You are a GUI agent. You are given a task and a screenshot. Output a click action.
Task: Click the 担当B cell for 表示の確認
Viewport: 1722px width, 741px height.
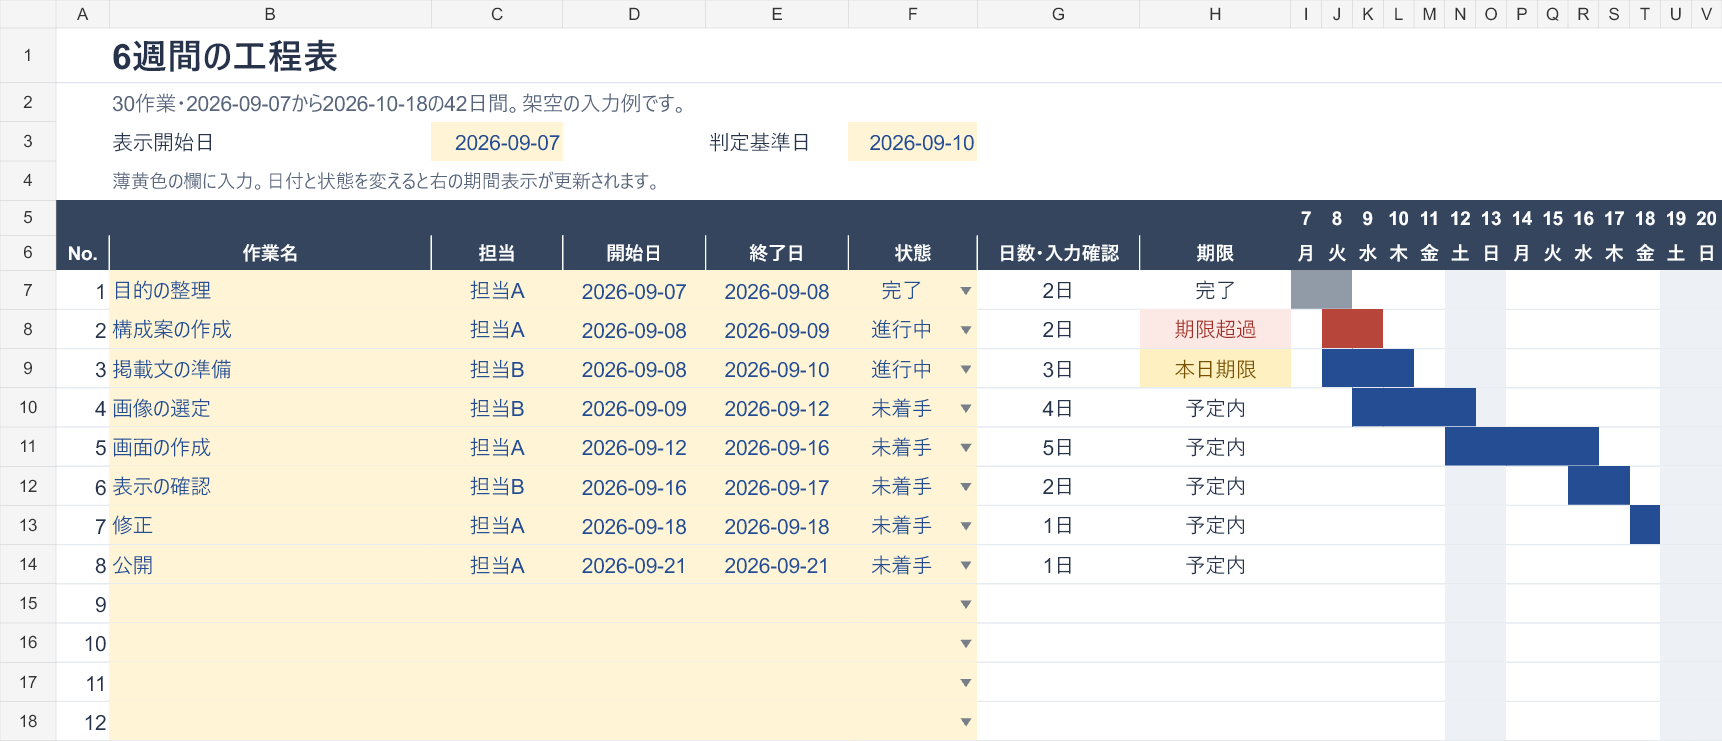(x=497, y=487)
